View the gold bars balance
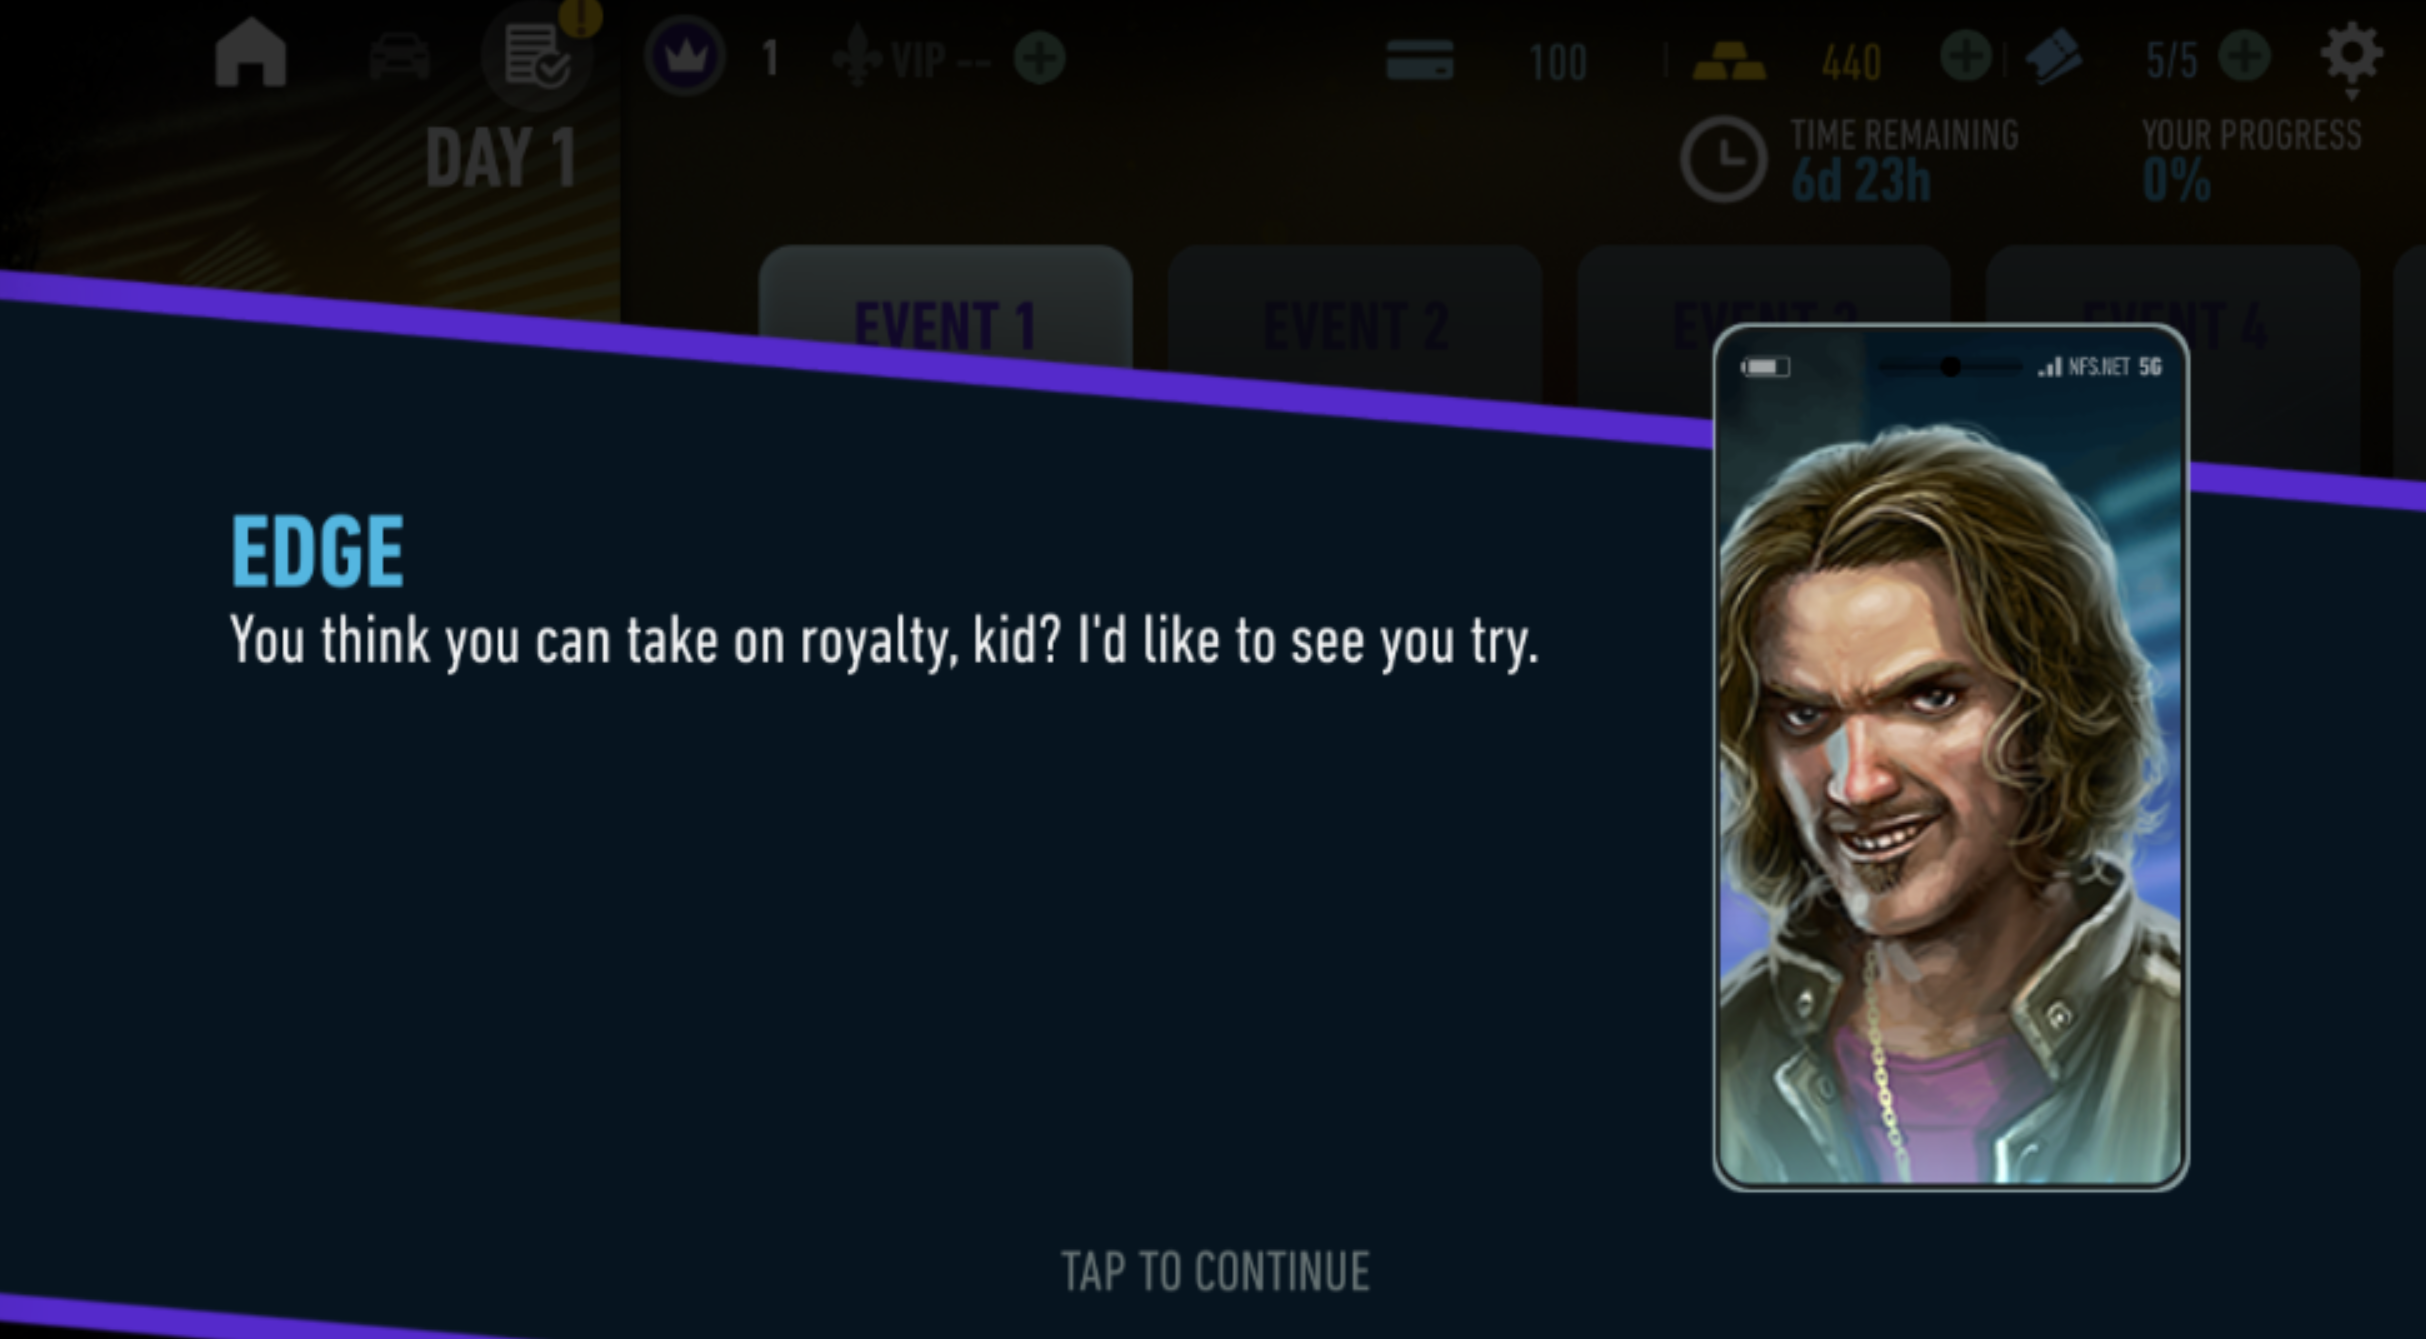 coord(1787,62)
